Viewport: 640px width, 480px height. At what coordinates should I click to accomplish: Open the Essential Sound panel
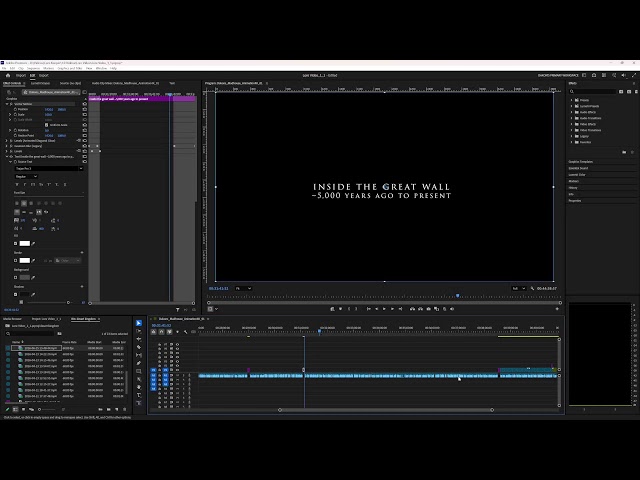[x=578, y=168]
